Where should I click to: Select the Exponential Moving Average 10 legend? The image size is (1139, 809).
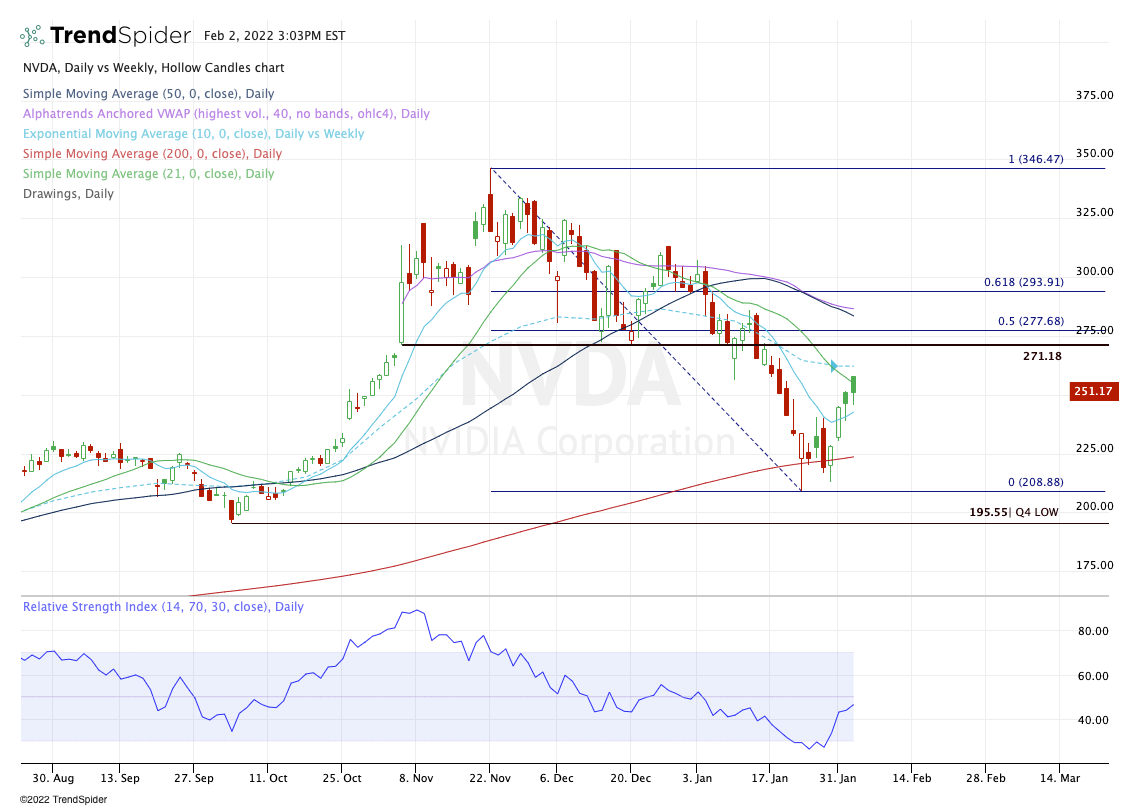(193, 134)
